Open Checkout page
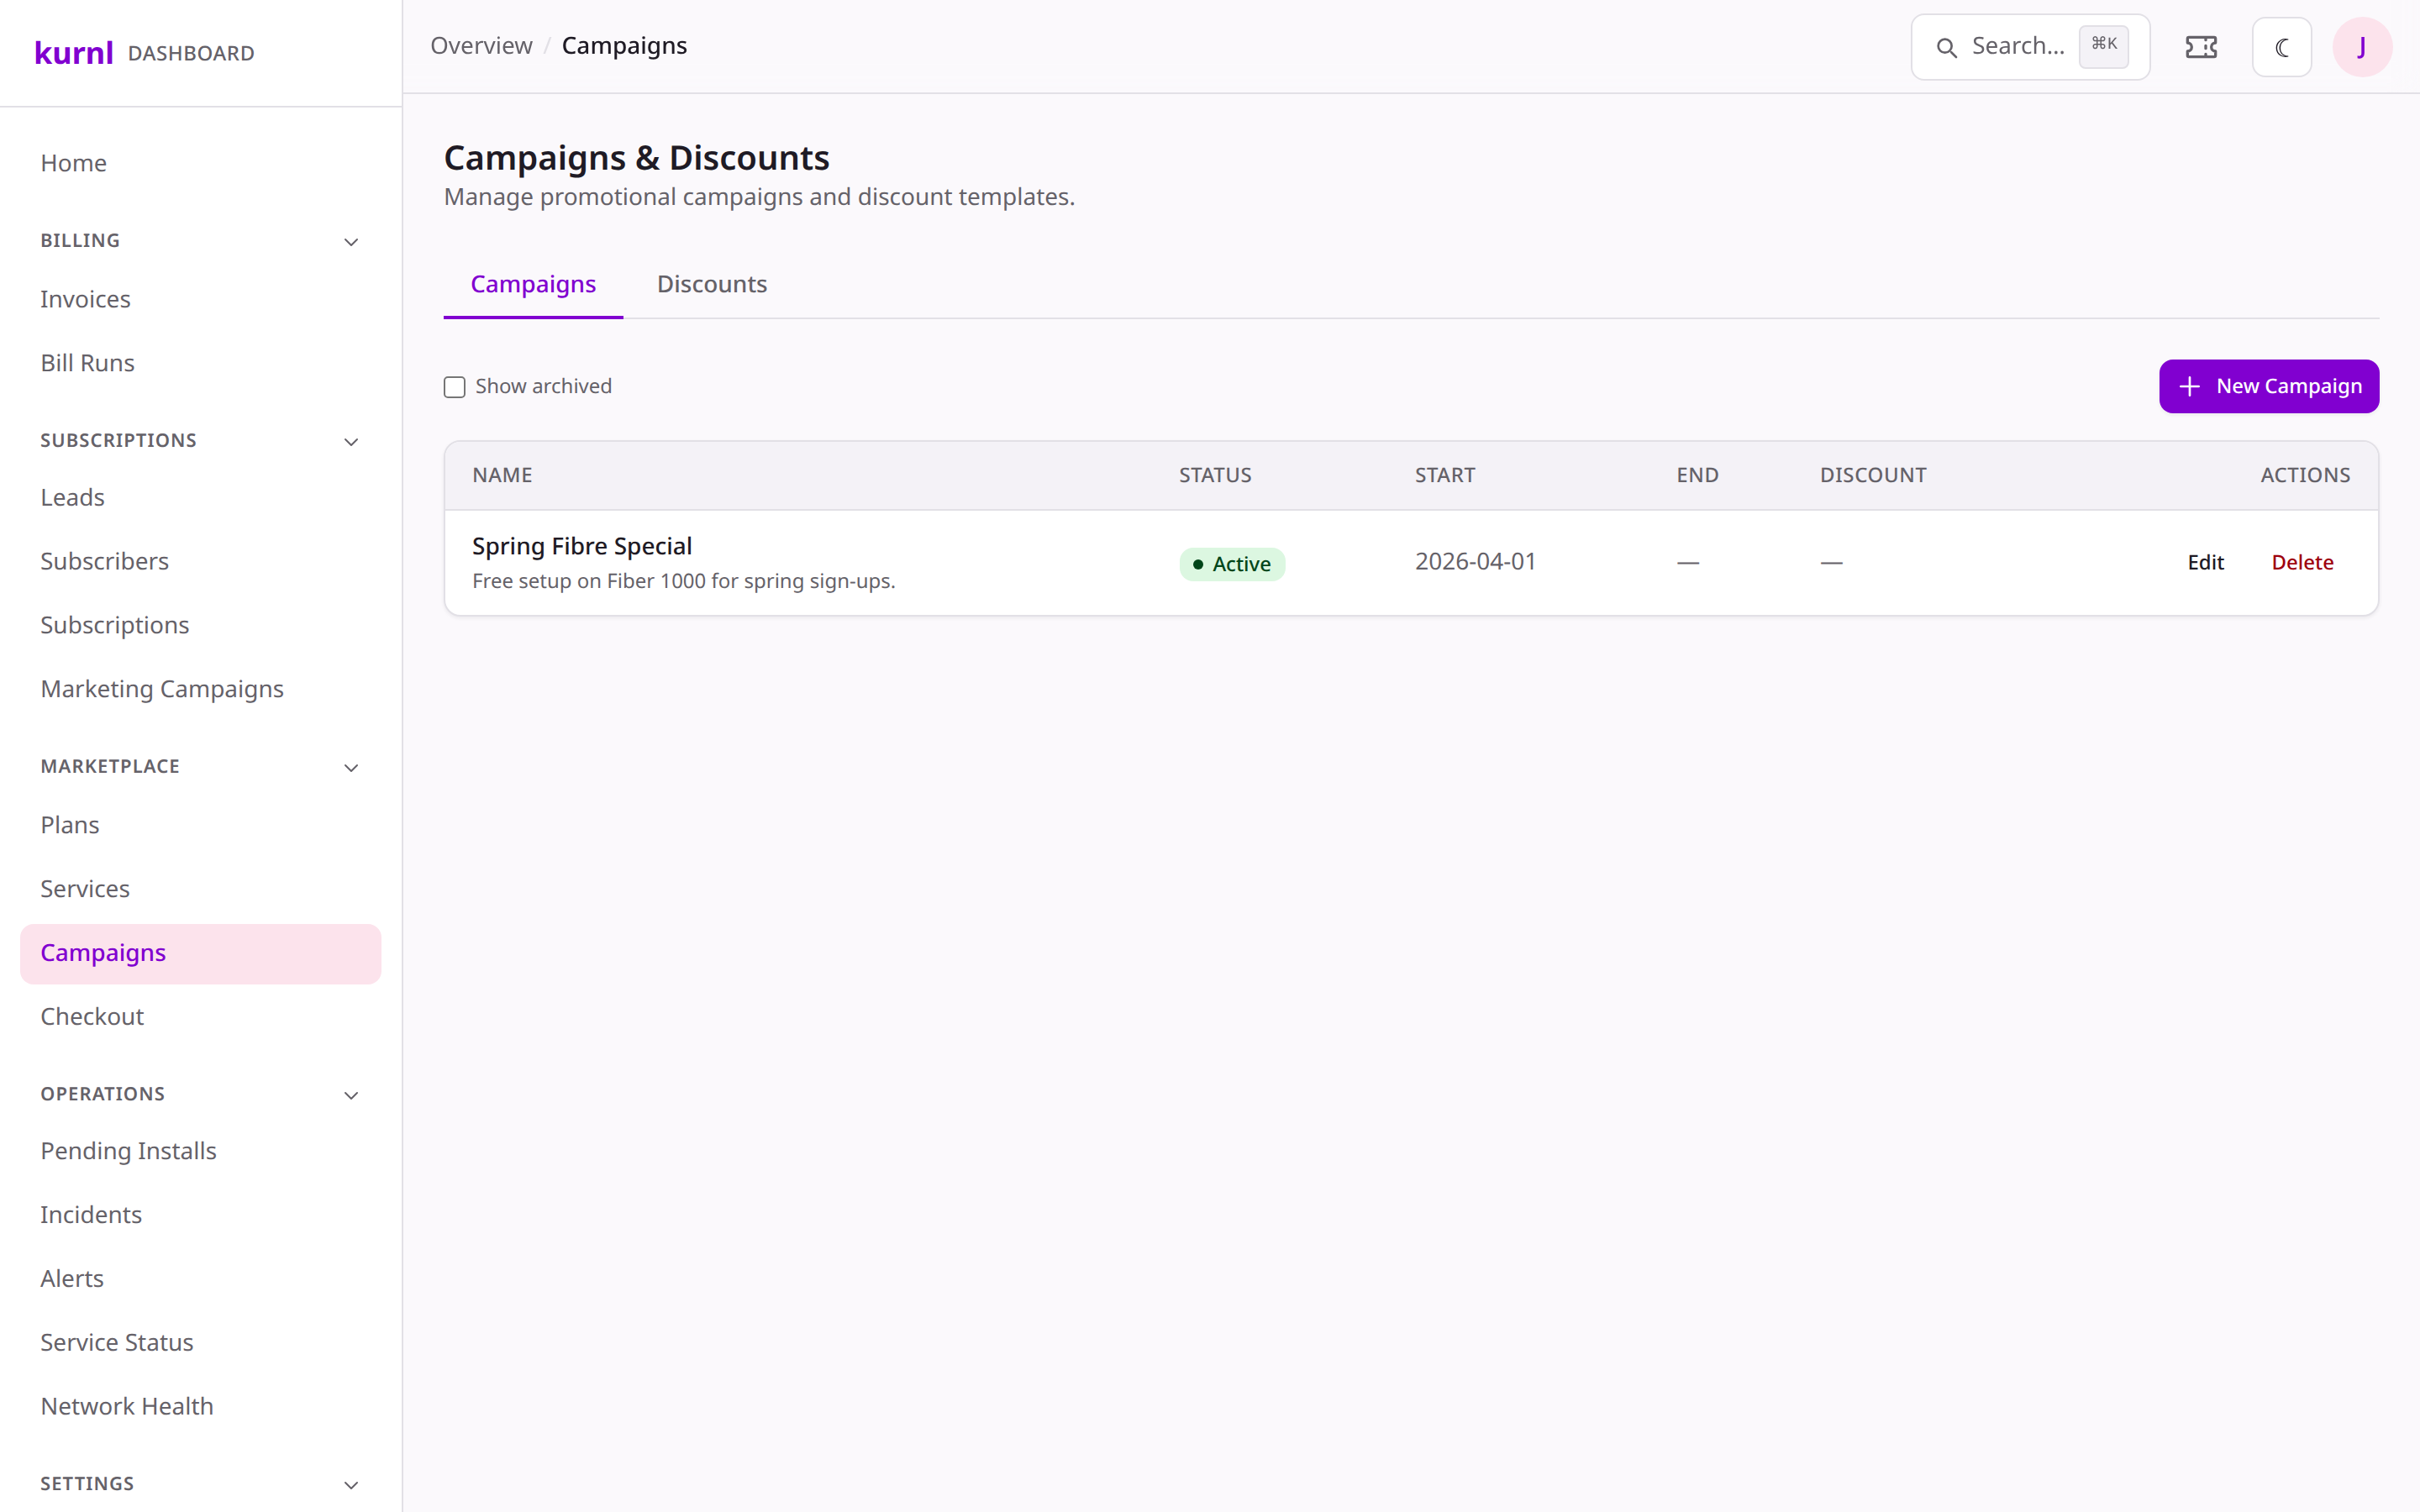The image size is (2420, 1512). pos(200,1017)
